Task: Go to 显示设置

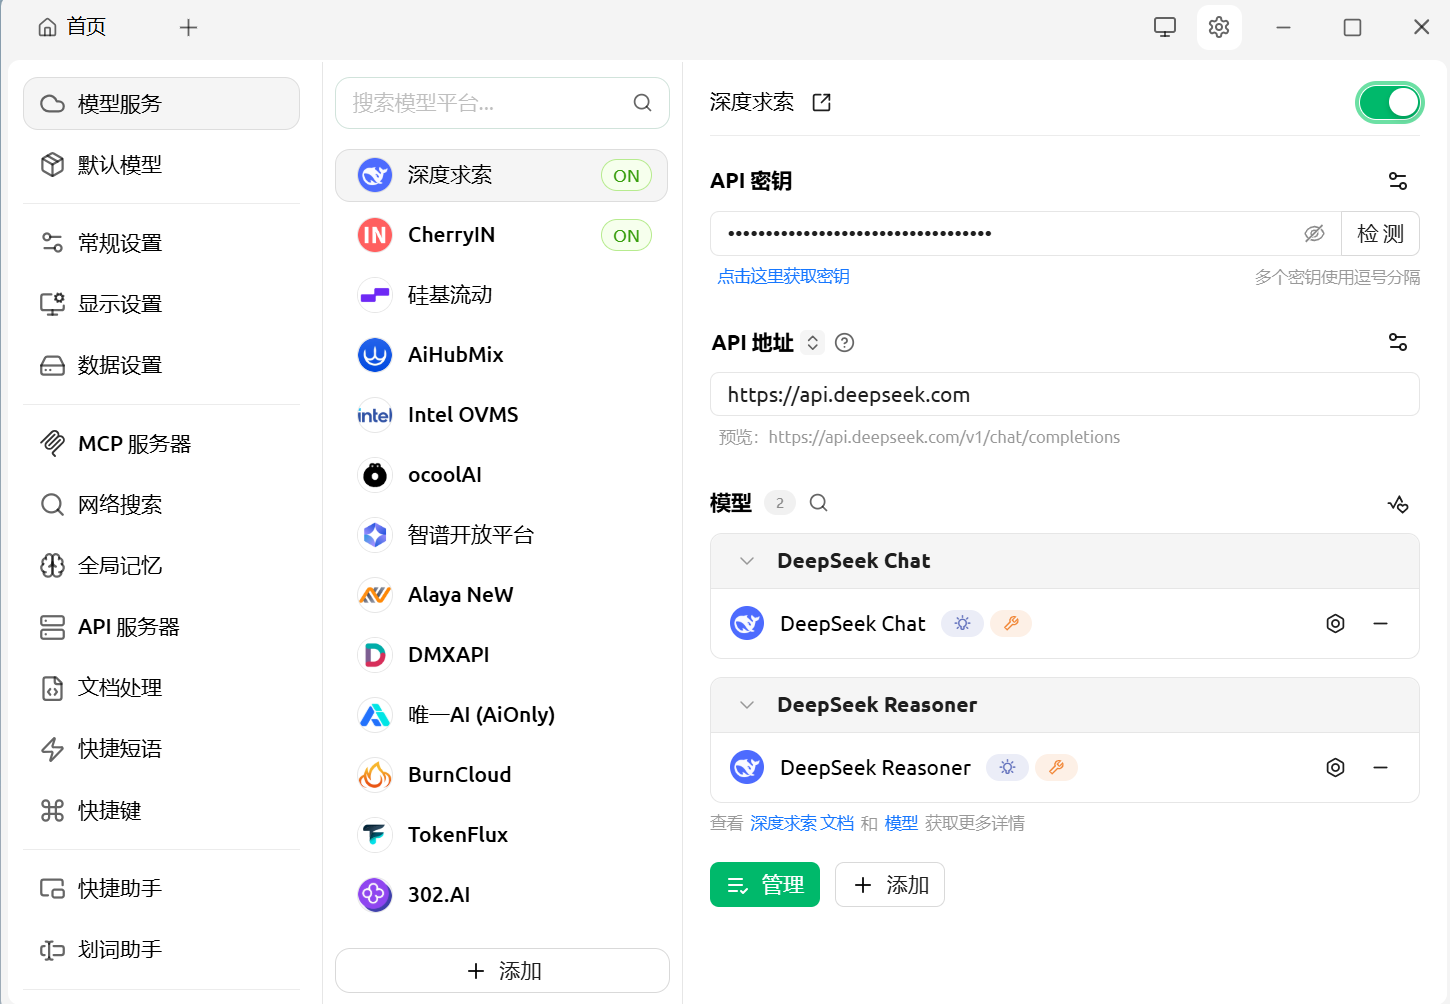Action: [x=161, y=304]
